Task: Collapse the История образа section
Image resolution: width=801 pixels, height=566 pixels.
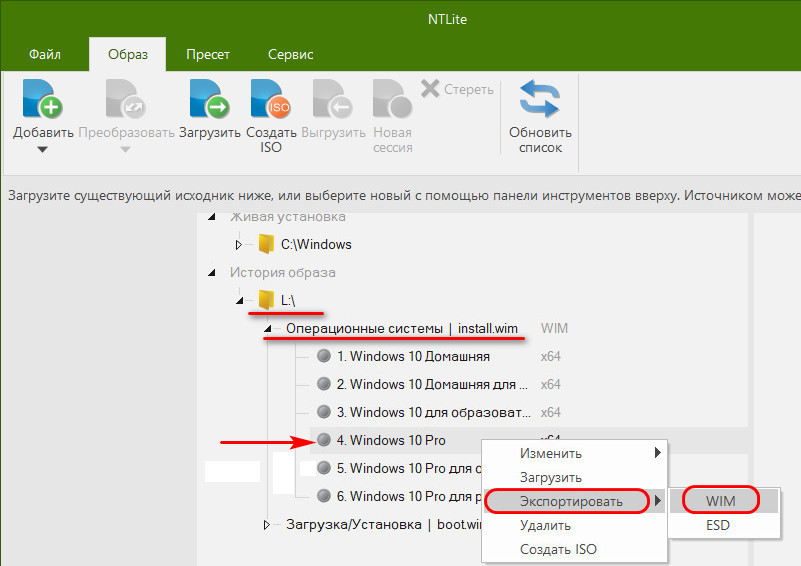Action: pos(211,272)
